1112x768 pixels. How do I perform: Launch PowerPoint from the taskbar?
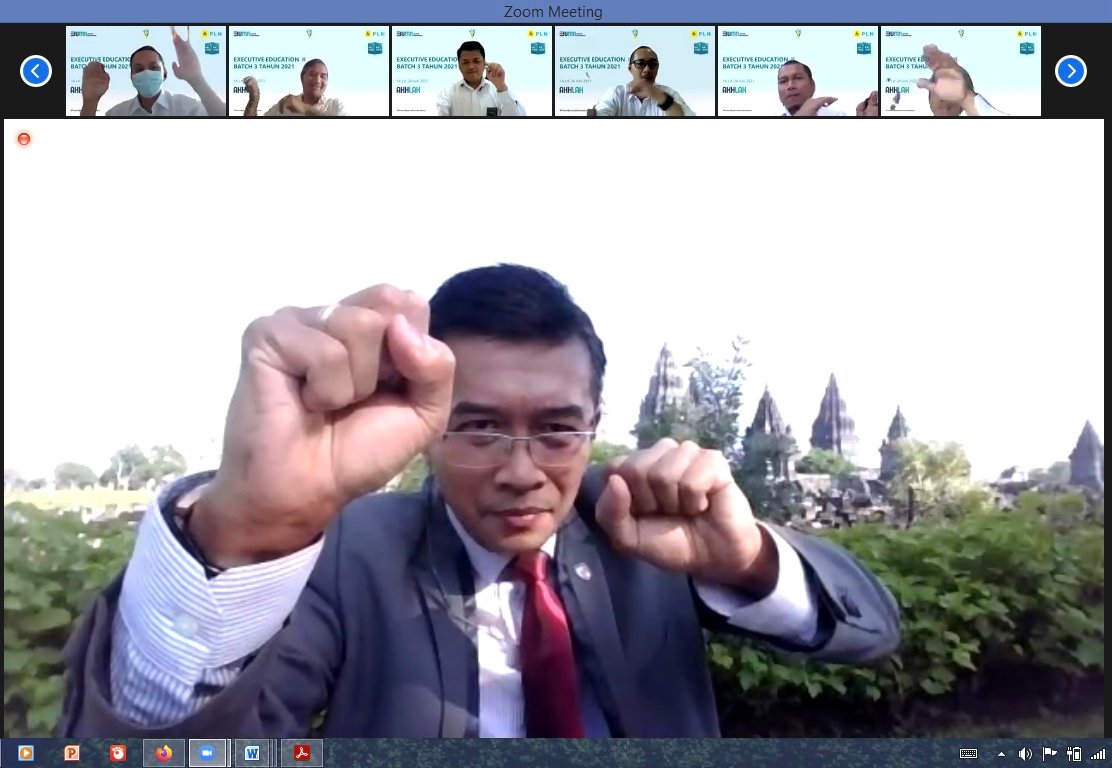pyautogui.click(x=72, y=753)
